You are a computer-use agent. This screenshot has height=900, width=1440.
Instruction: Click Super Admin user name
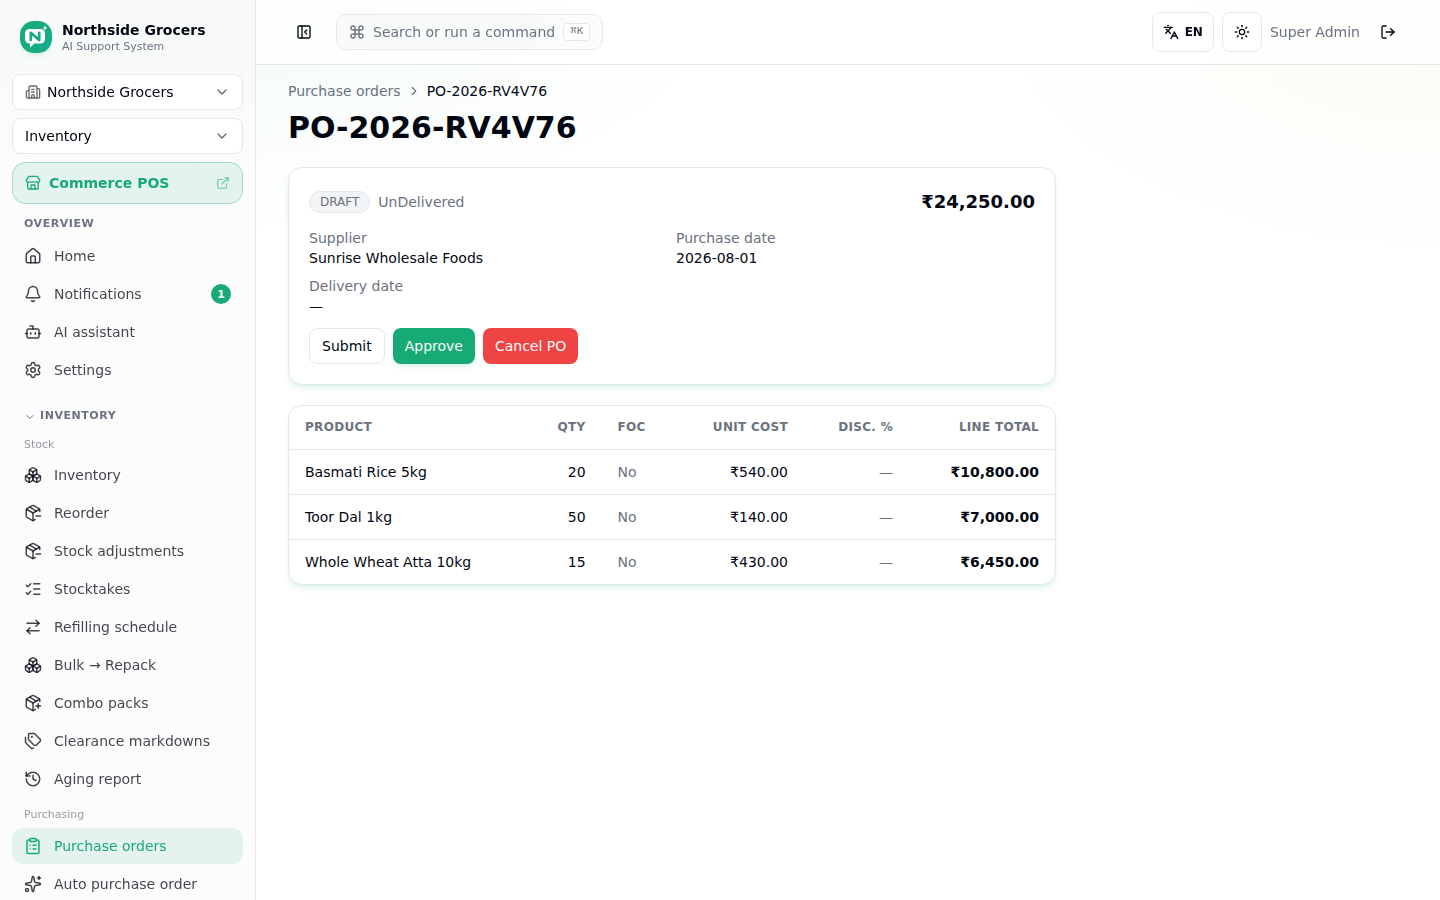pyautogui.click(x=1314, y=32)
